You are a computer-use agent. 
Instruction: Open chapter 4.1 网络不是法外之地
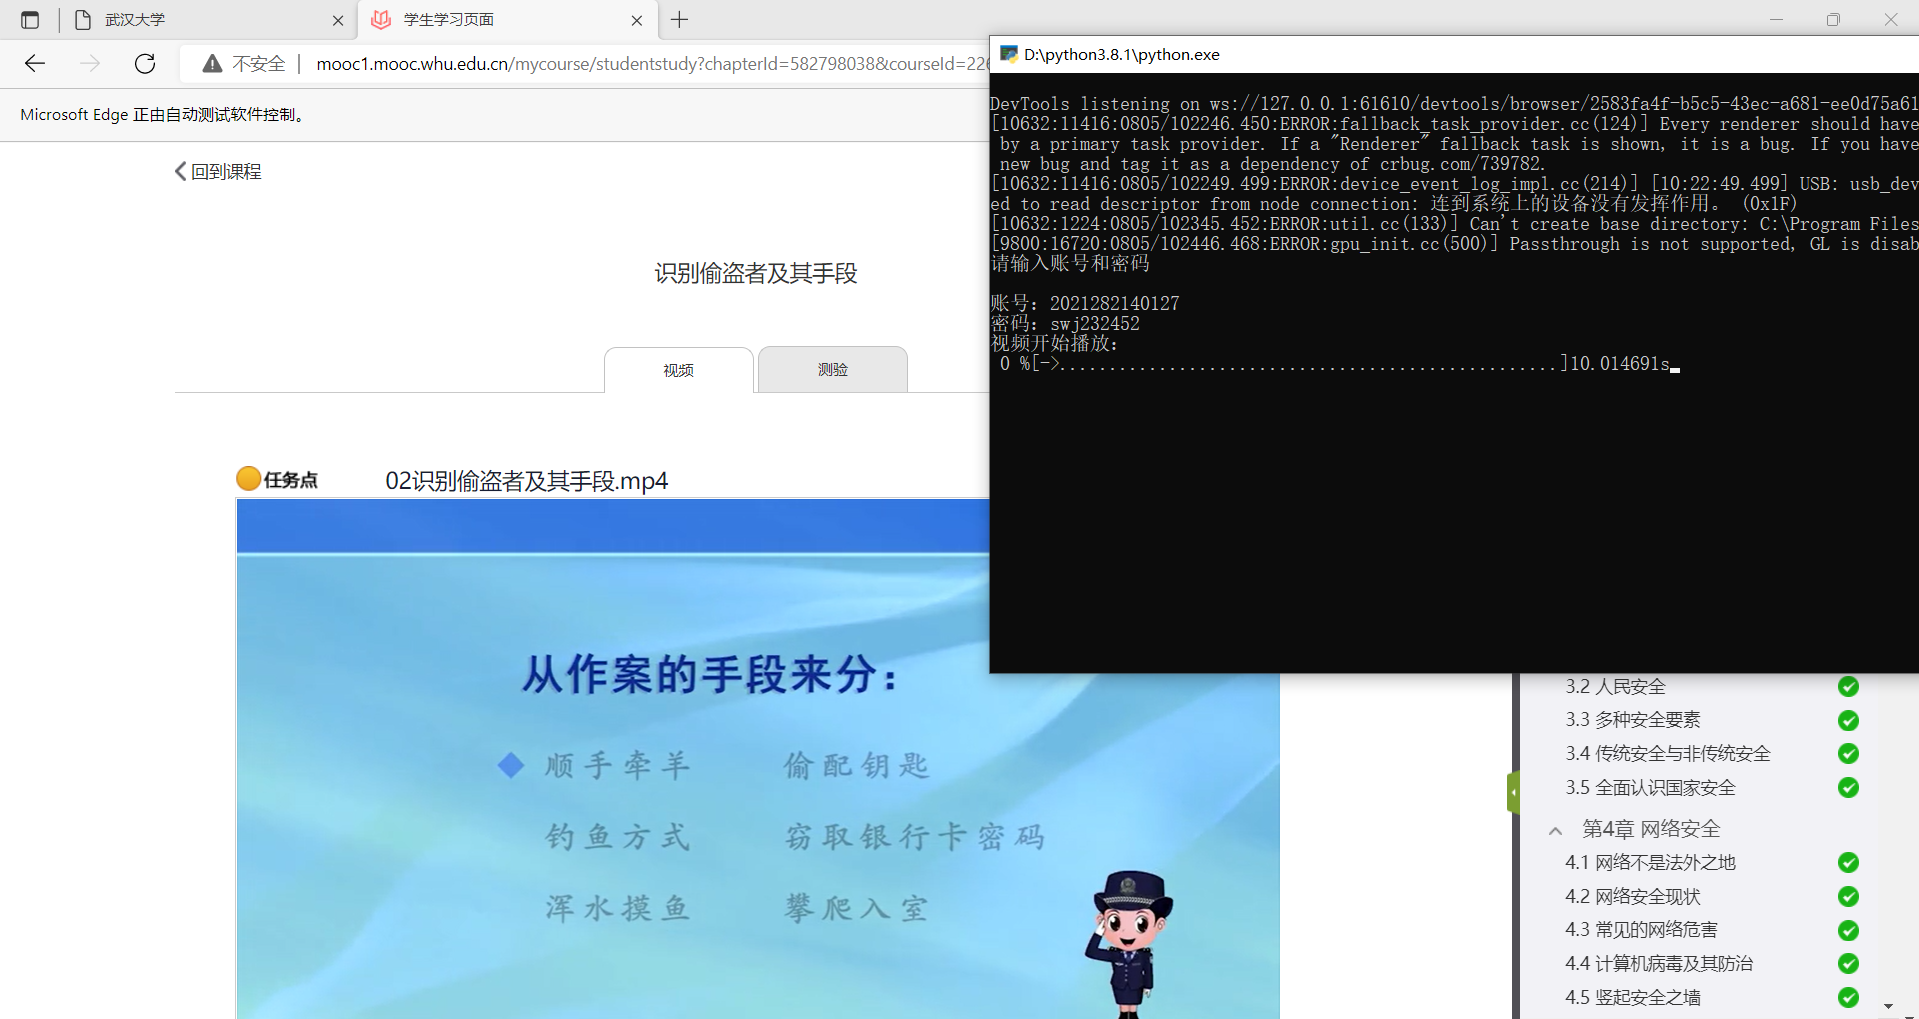[1650, 863]
